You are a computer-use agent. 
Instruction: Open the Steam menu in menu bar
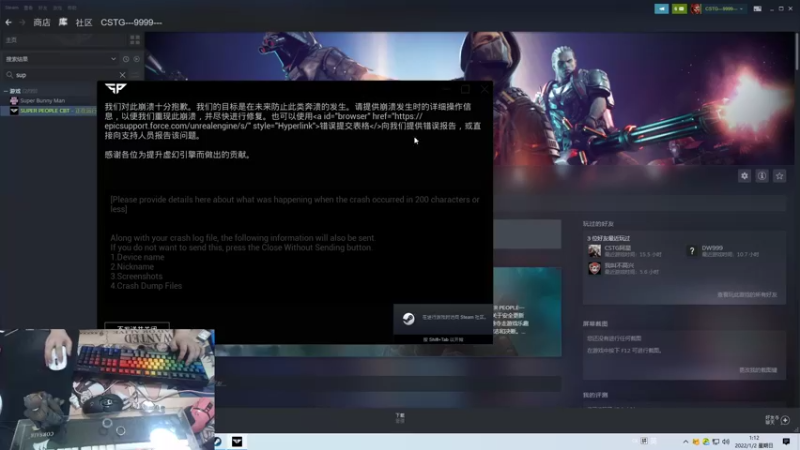(12, 8)
